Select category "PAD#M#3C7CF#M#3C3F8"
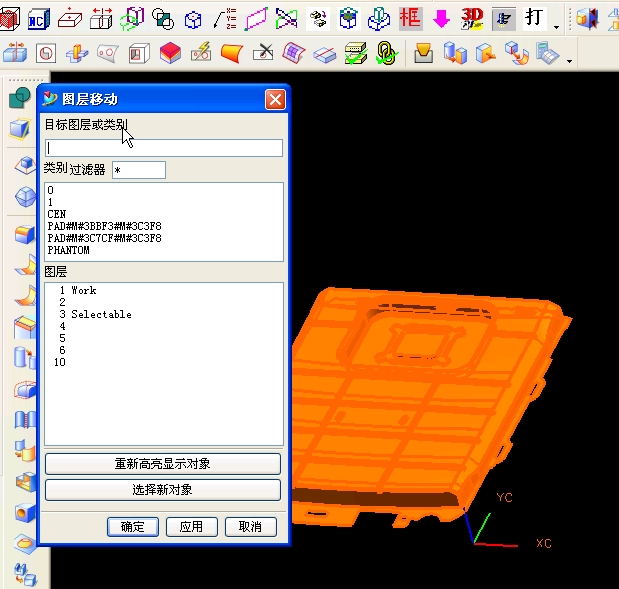The image size is (619, 589). tap(164, 238)
